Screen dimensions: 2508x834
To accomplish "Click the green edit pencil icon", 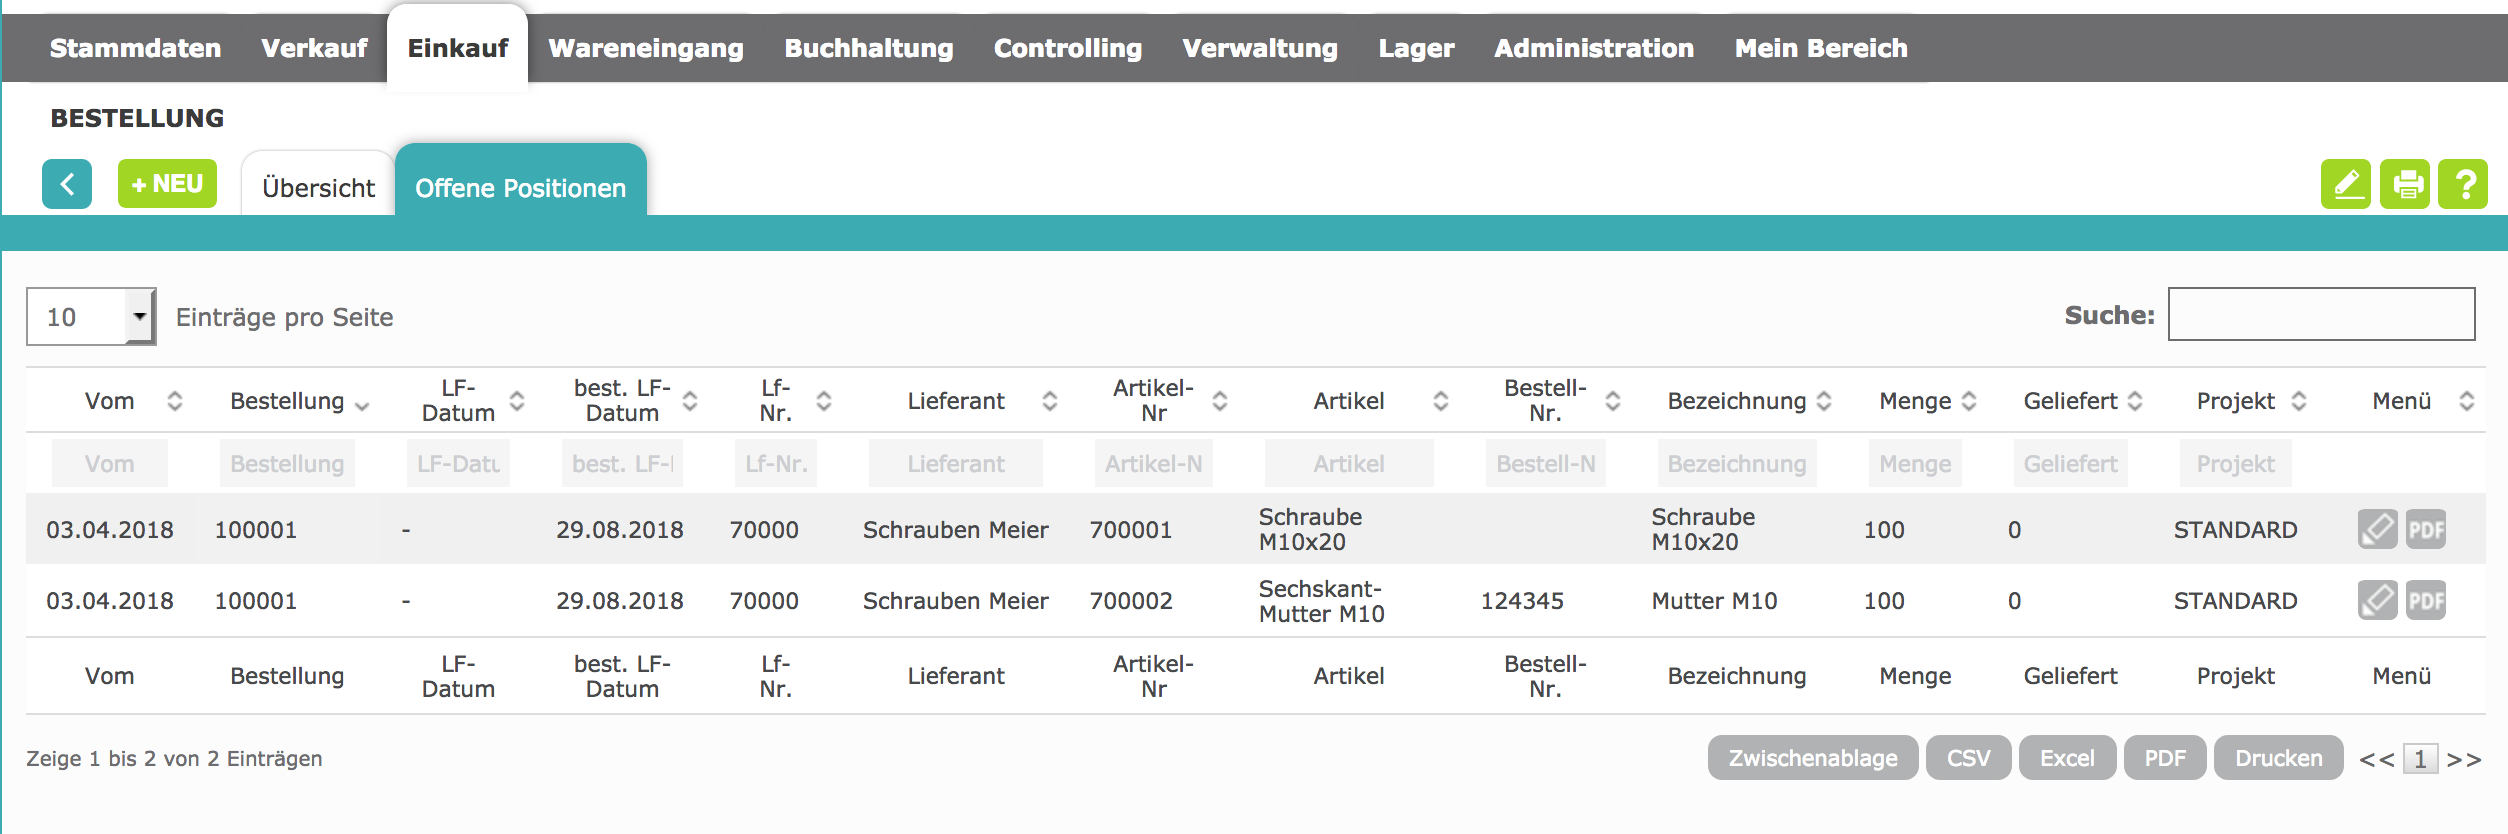I will click(x=2345, y=184).
